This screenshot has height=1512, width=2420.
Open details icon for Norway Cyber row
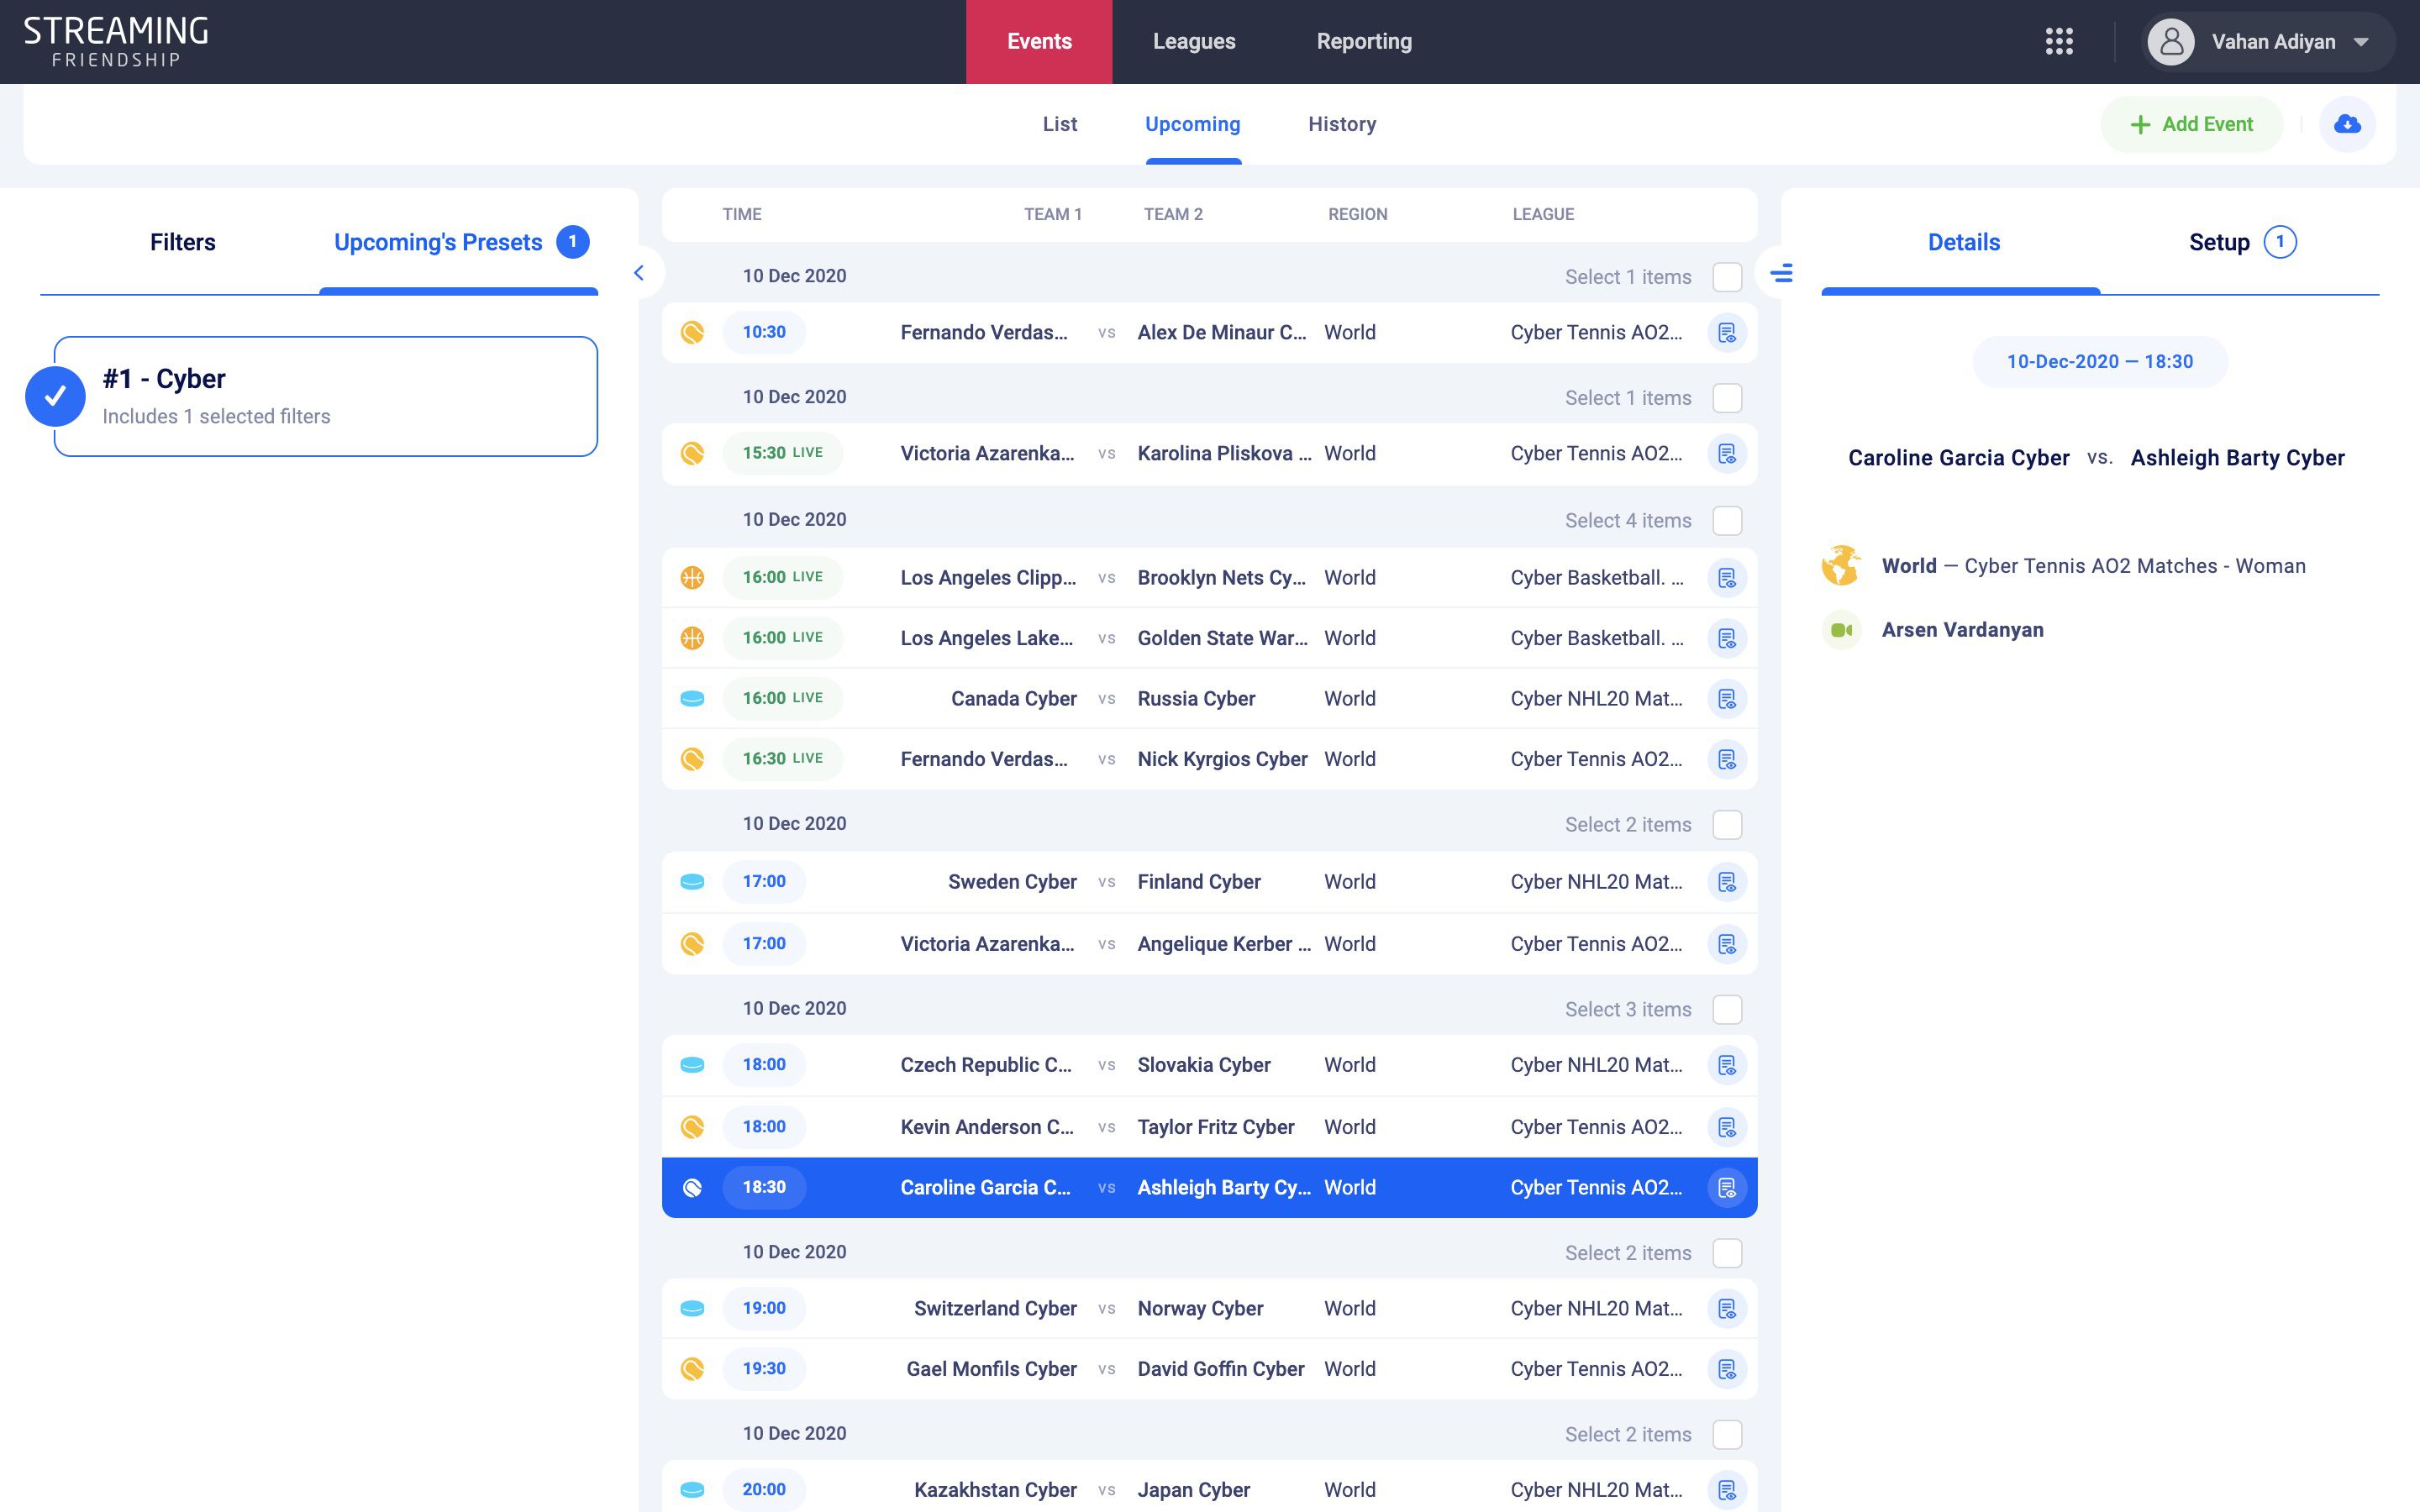click(x=1727, y=1309)
